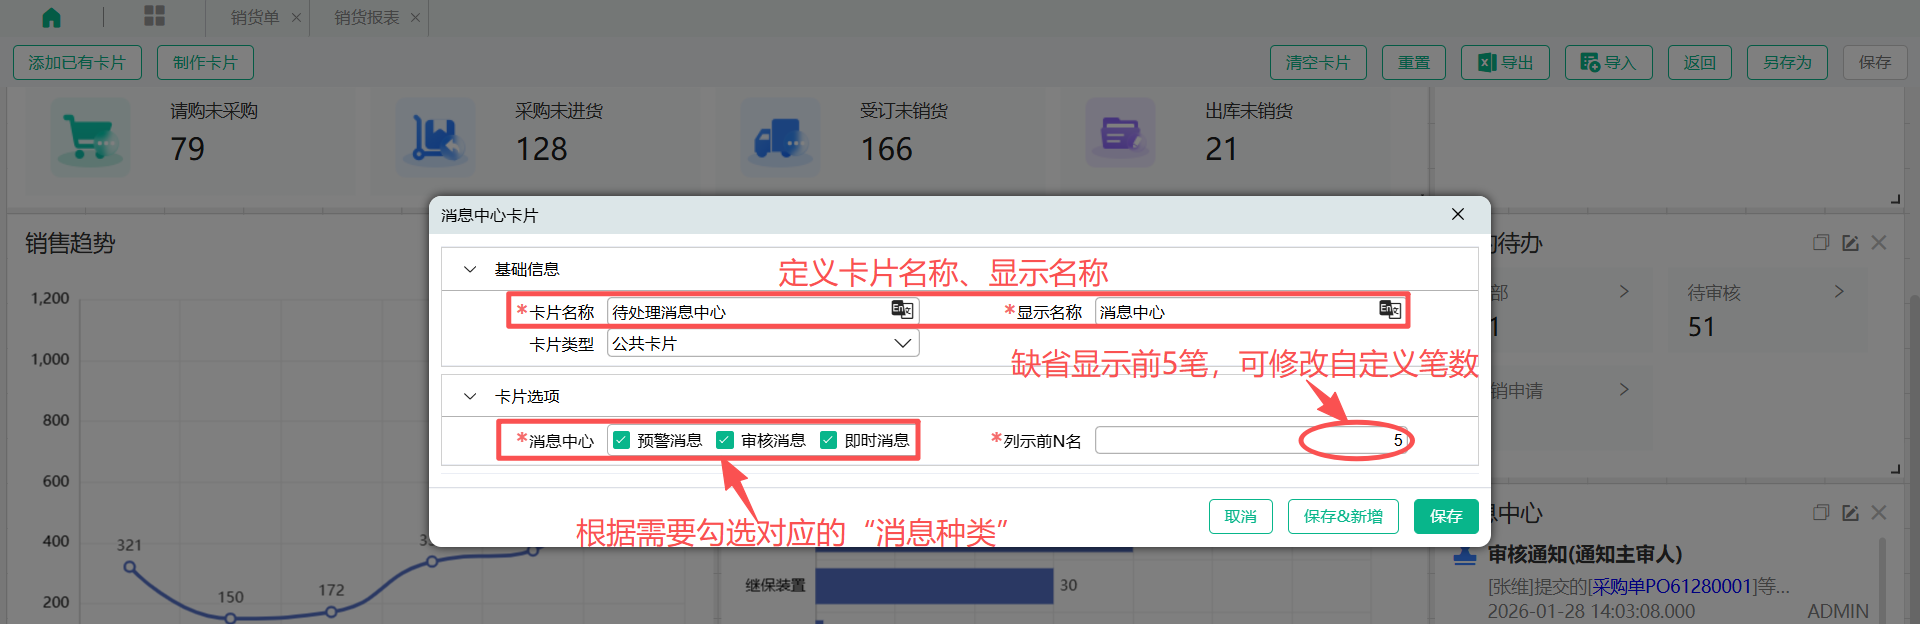Collapse the 基础信息 section
Image resolution: width=1920 pixels, height=624 pixels.
(470, 269)
